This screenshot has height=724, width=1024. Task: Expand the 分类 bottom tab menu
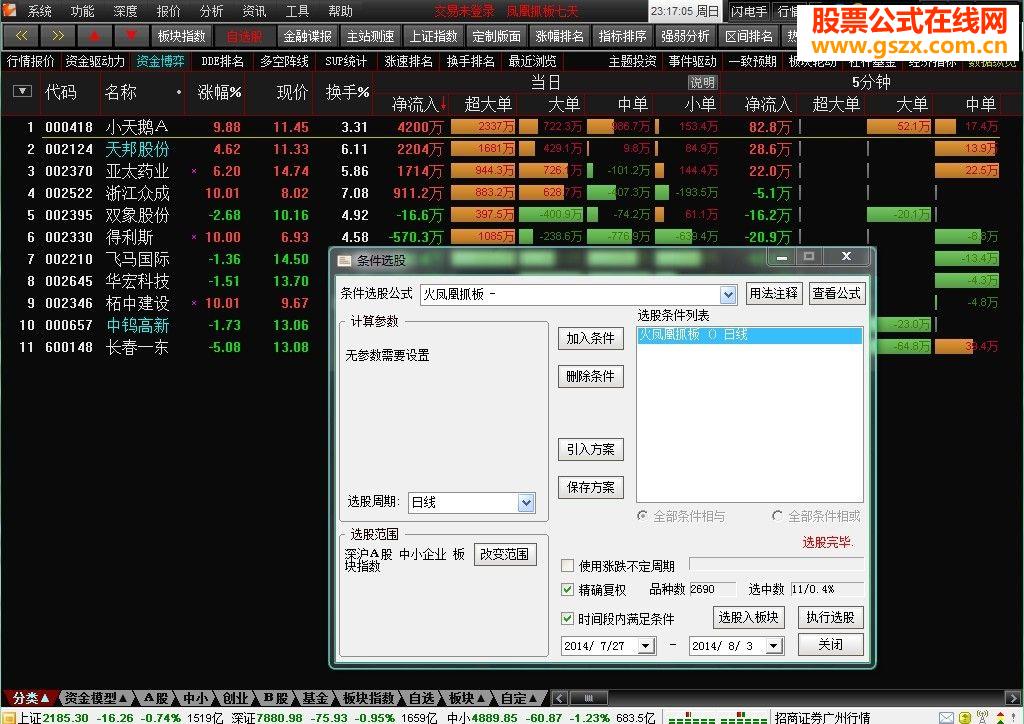tap(30, 698)
